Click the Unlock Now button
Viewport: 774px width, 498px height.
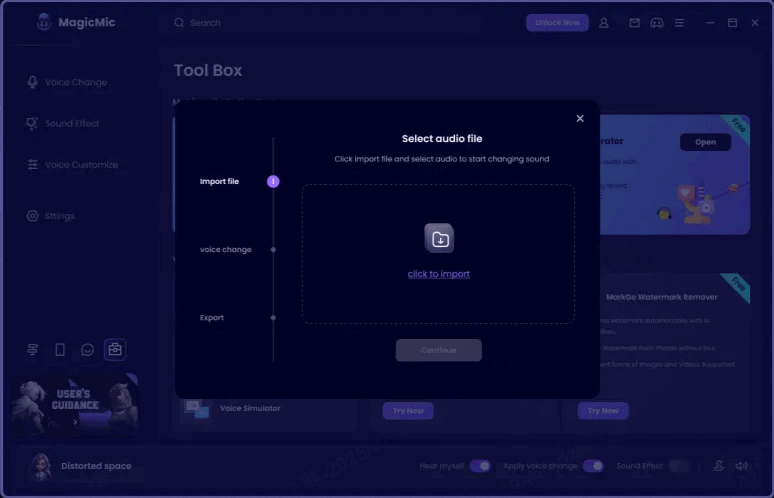coord(557,23)
